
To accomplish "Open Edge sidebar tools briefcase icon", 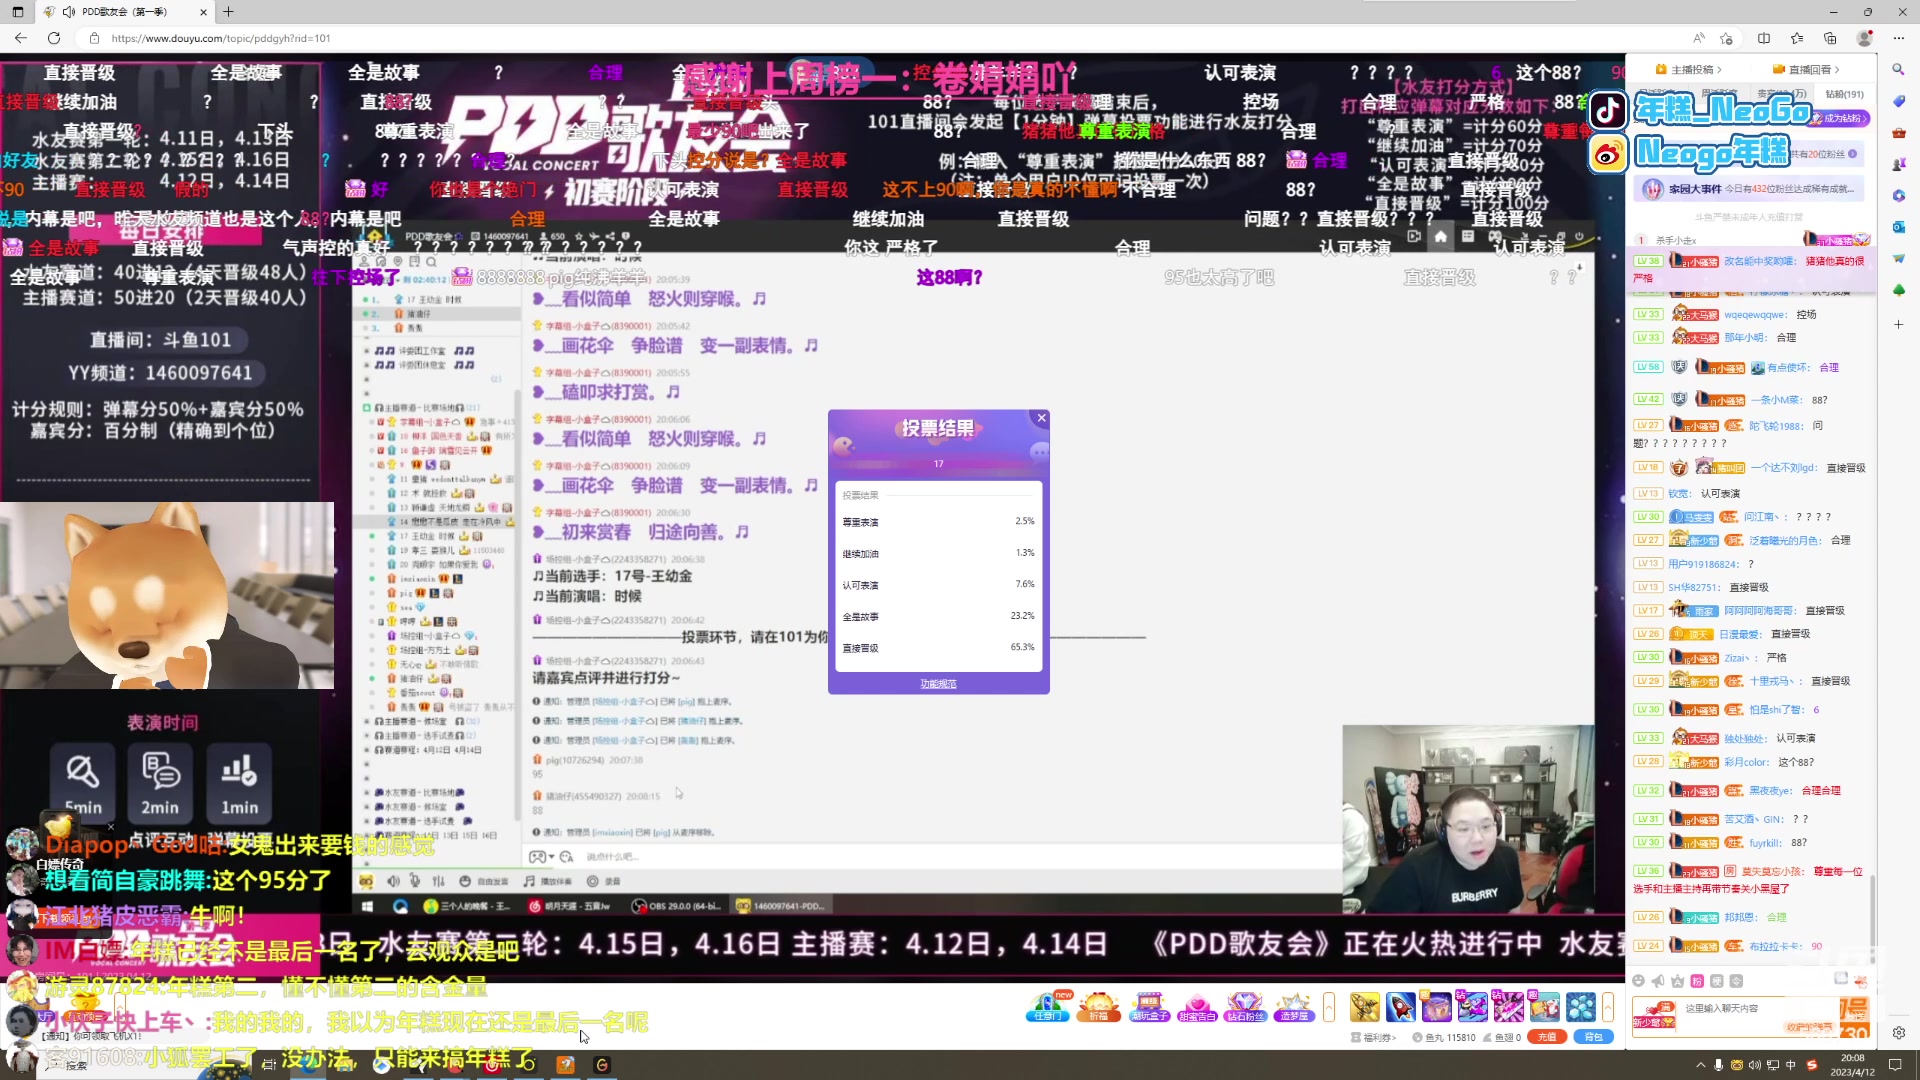I will (1898, 133).
